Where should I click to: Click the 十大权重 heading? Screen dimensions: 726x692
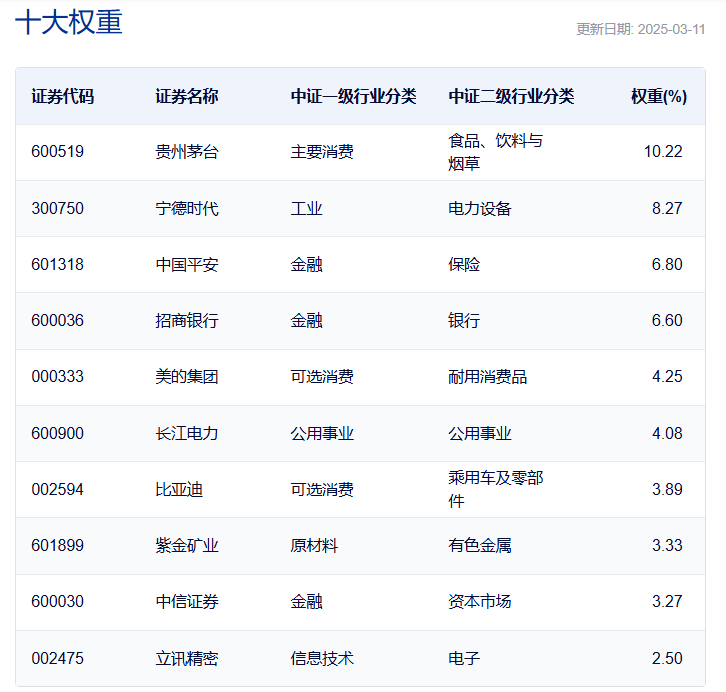pyautogui.click(x=69, y=22)
